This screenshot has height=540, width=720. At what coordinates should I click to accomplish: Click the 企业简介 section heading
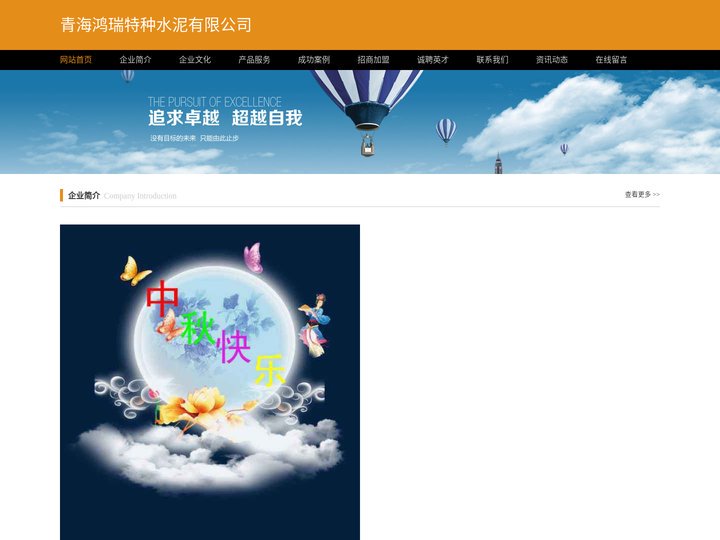pos(84,196)
